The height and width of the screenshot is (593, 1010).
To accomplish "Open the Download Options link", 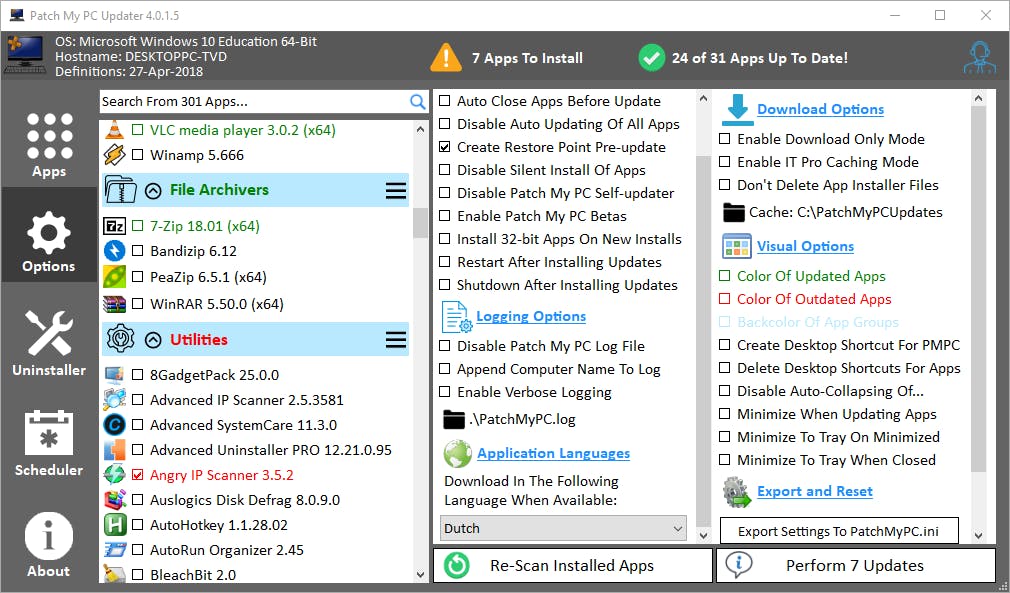I will 820,109.
